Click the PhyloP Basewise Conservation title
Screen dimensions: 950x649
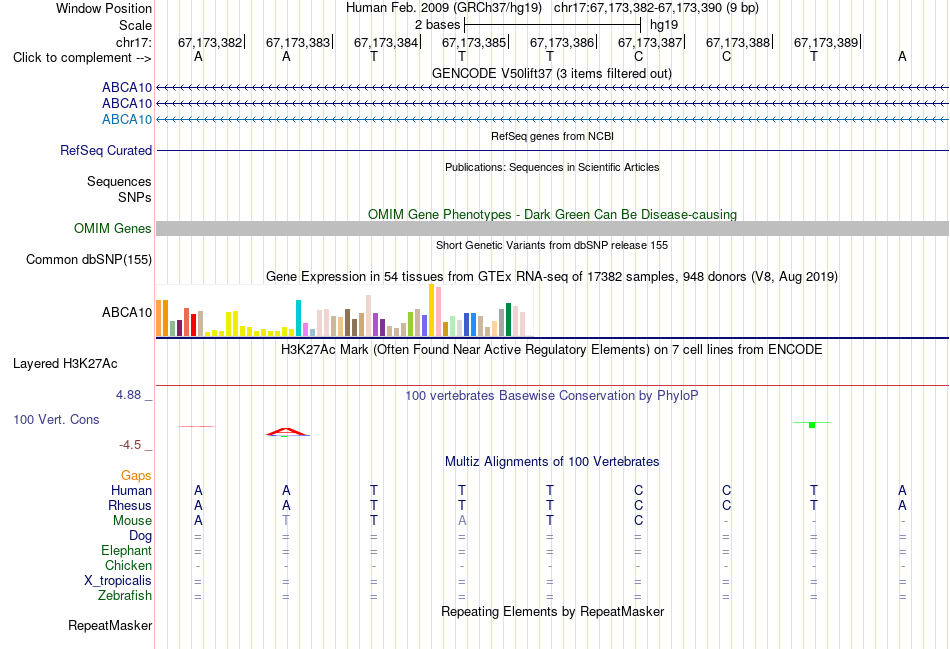pyautogui.click(x=551, y=396)
